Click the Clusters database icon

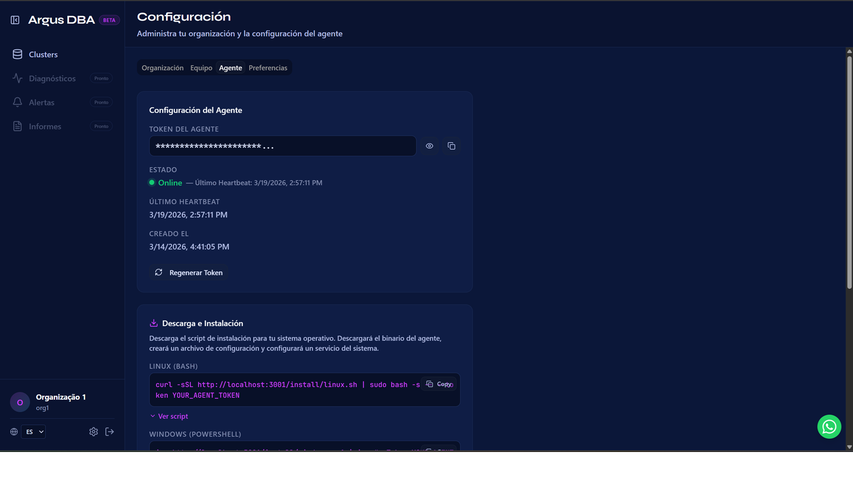[17, 54]
